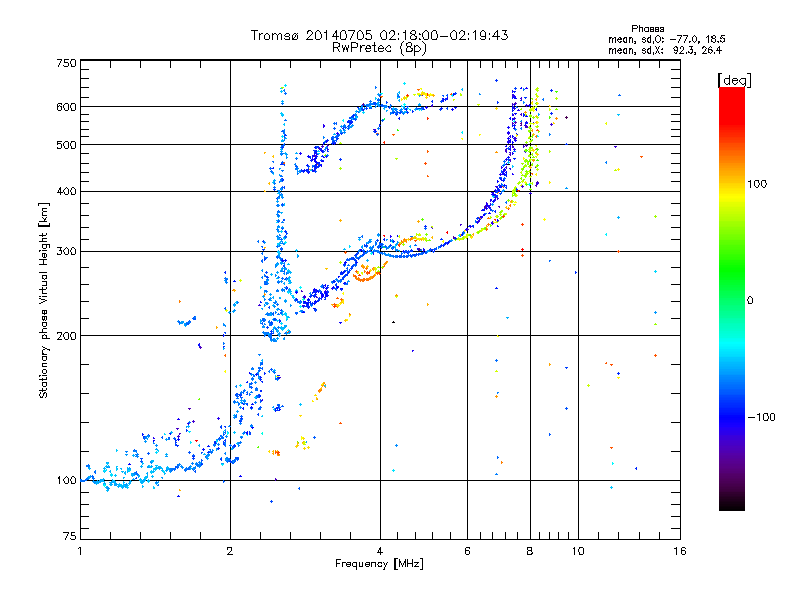Click the x-axis label '8'
This screenshot has width=800, height=600.
click(530, 551)
